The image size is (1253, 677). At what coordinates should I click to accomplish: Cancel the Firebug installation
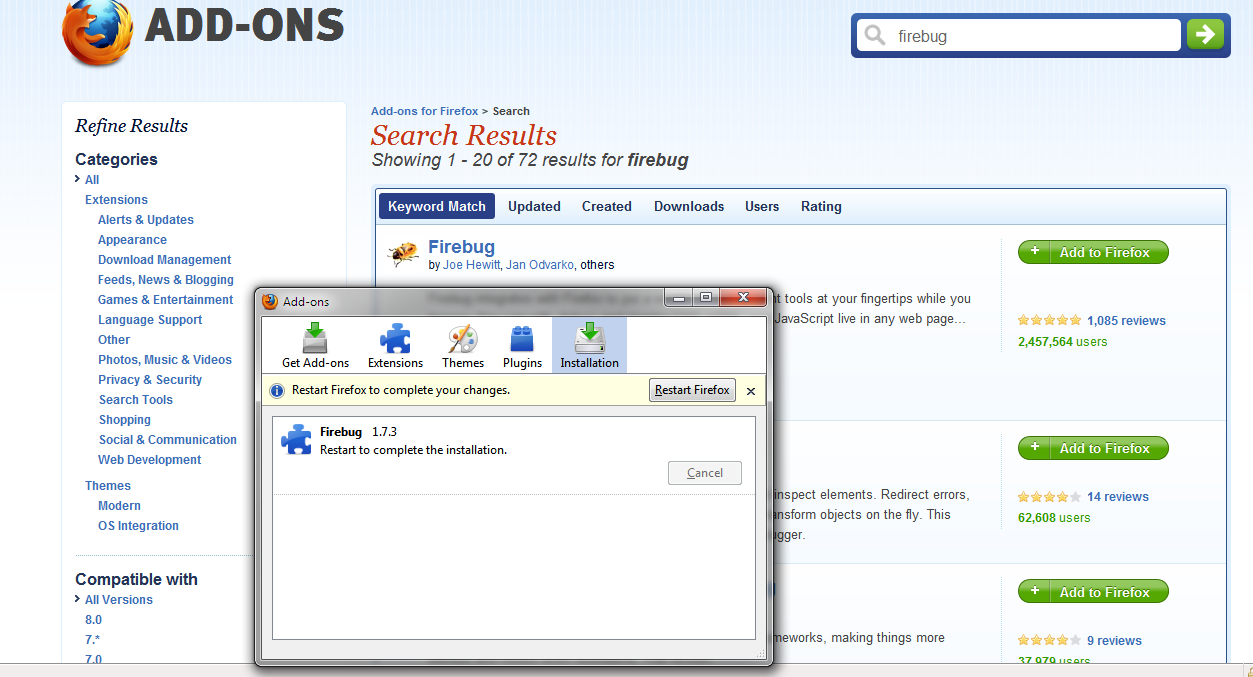[705, 473]
